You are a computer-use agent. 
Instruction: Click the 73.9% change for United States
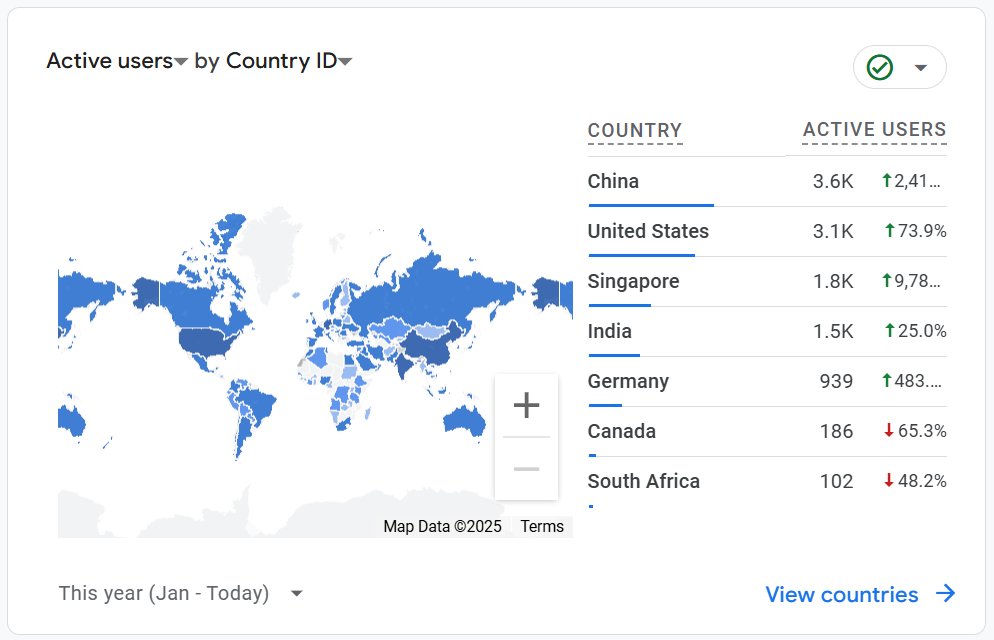[x=915, y=231]
